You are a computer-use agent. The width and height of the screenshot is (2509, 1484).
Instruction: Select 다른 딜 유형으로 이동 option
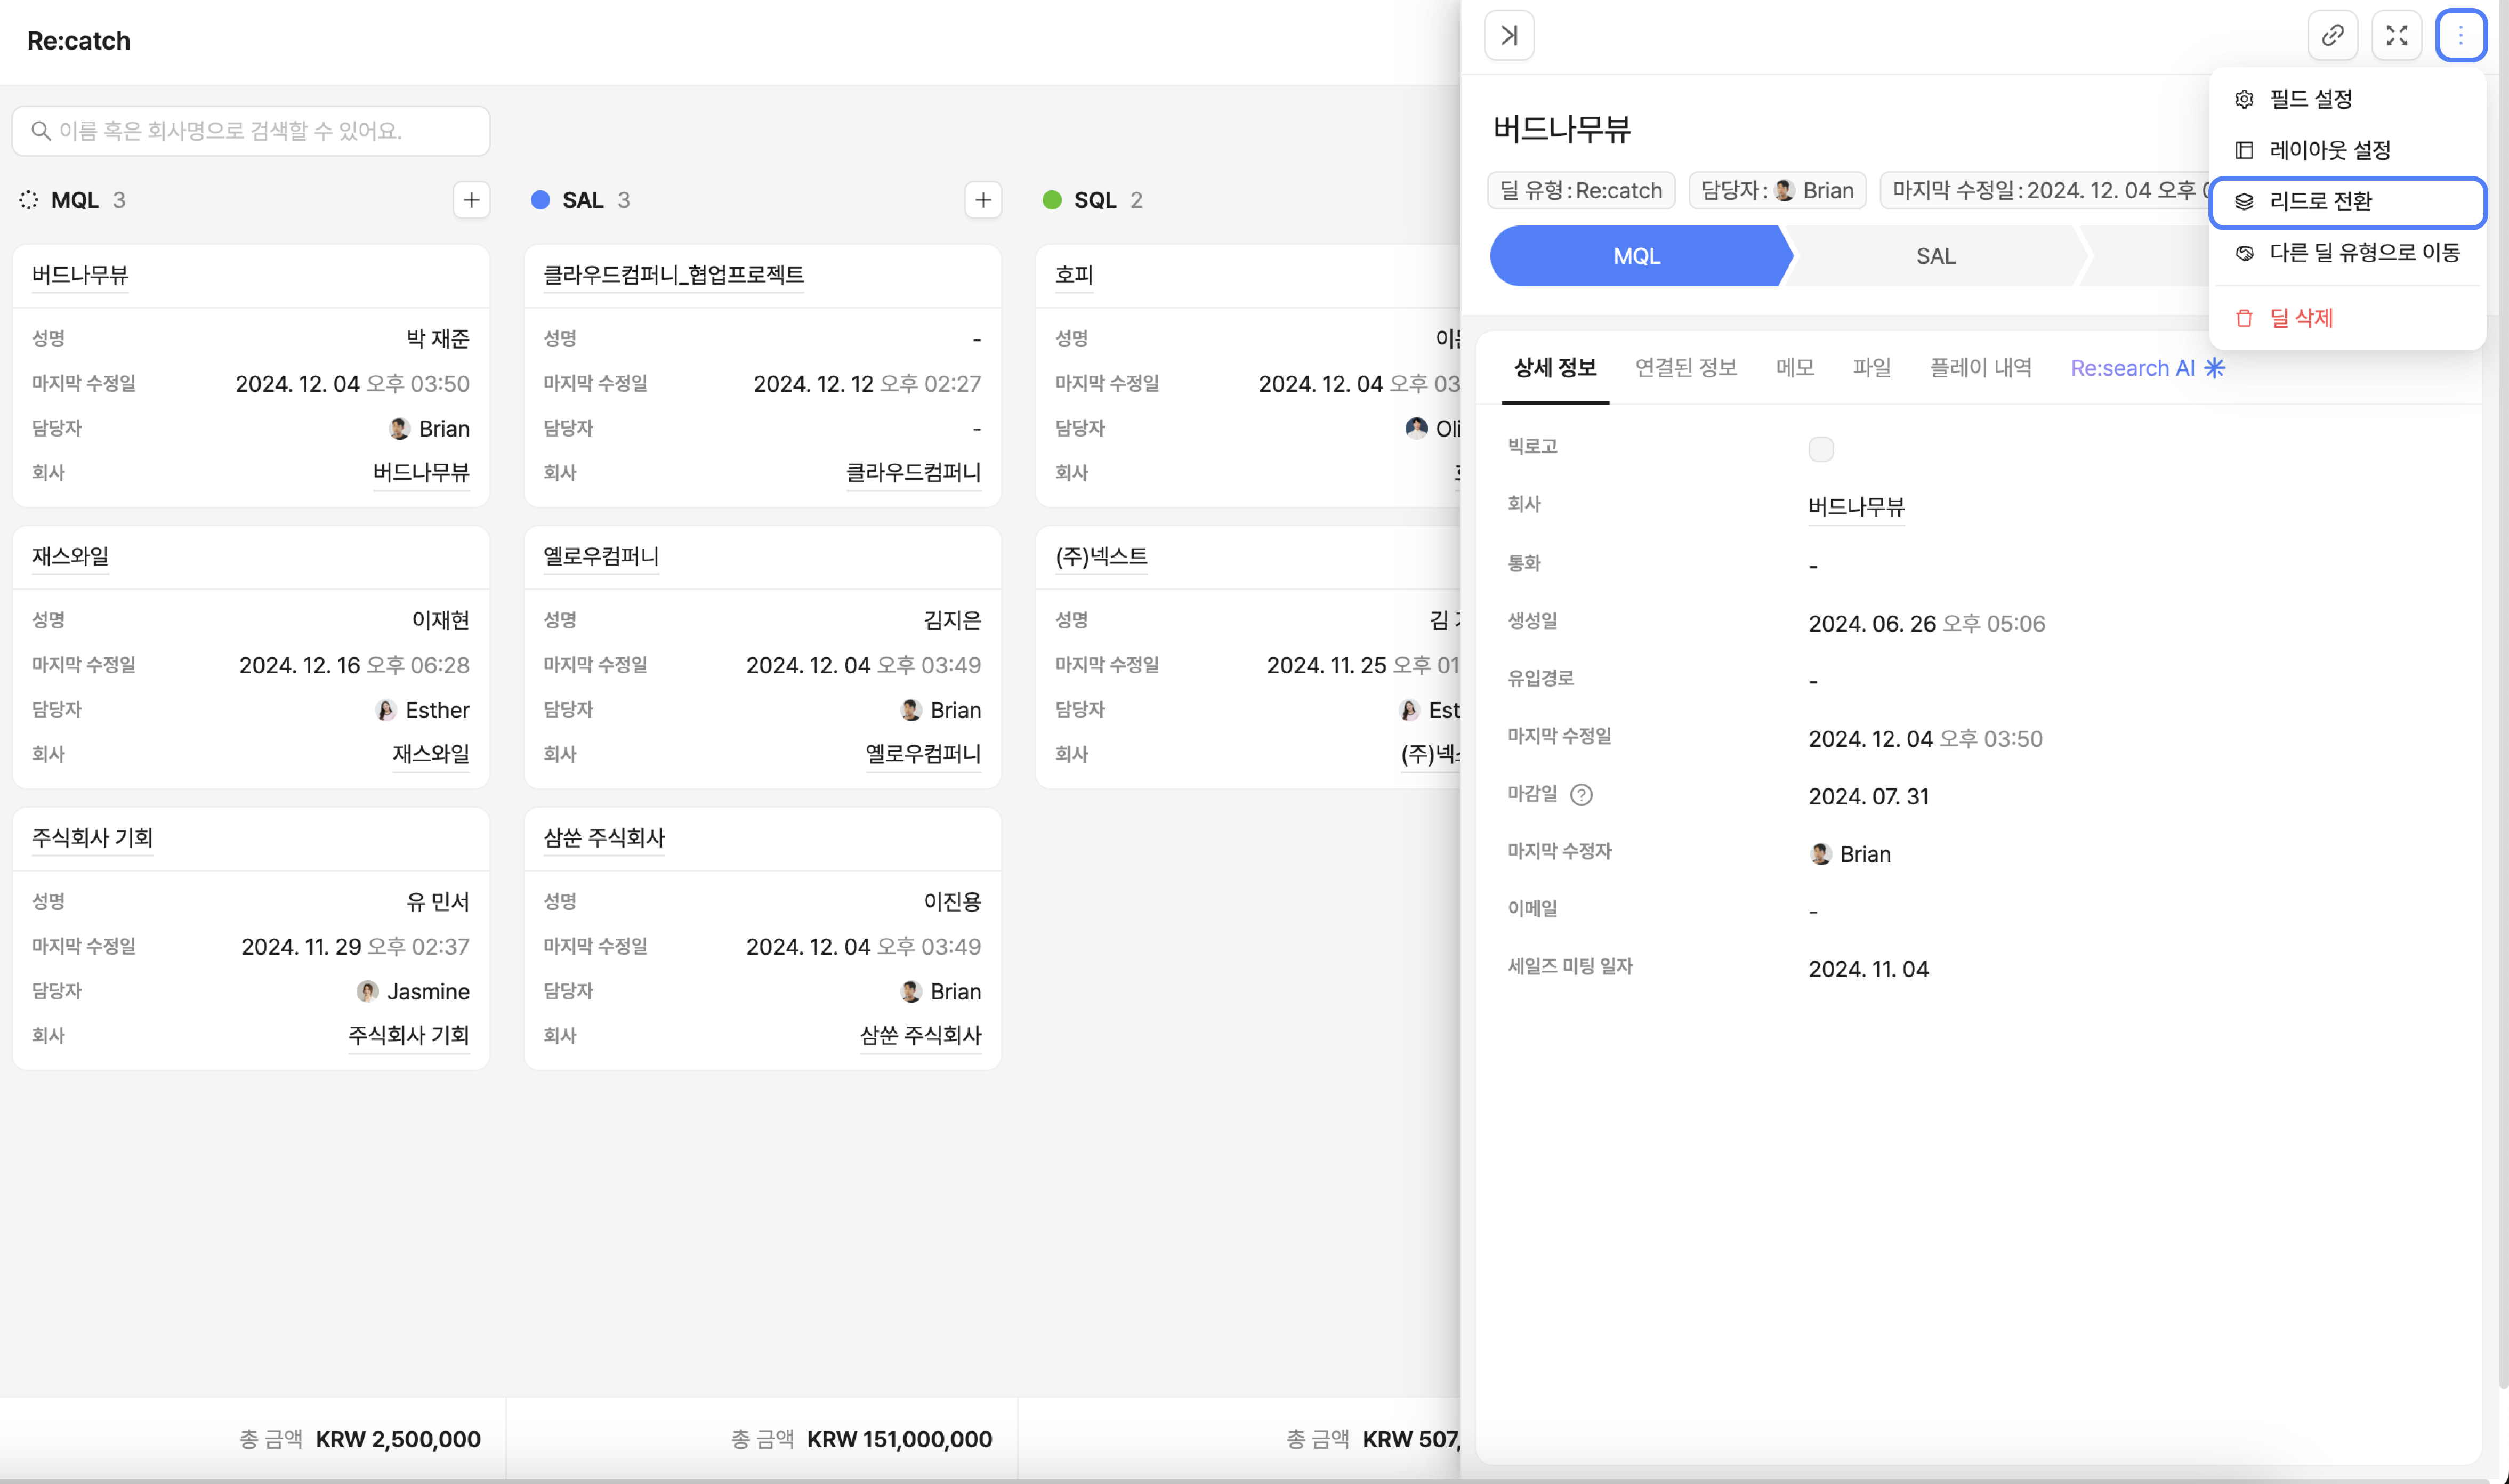2363,253
